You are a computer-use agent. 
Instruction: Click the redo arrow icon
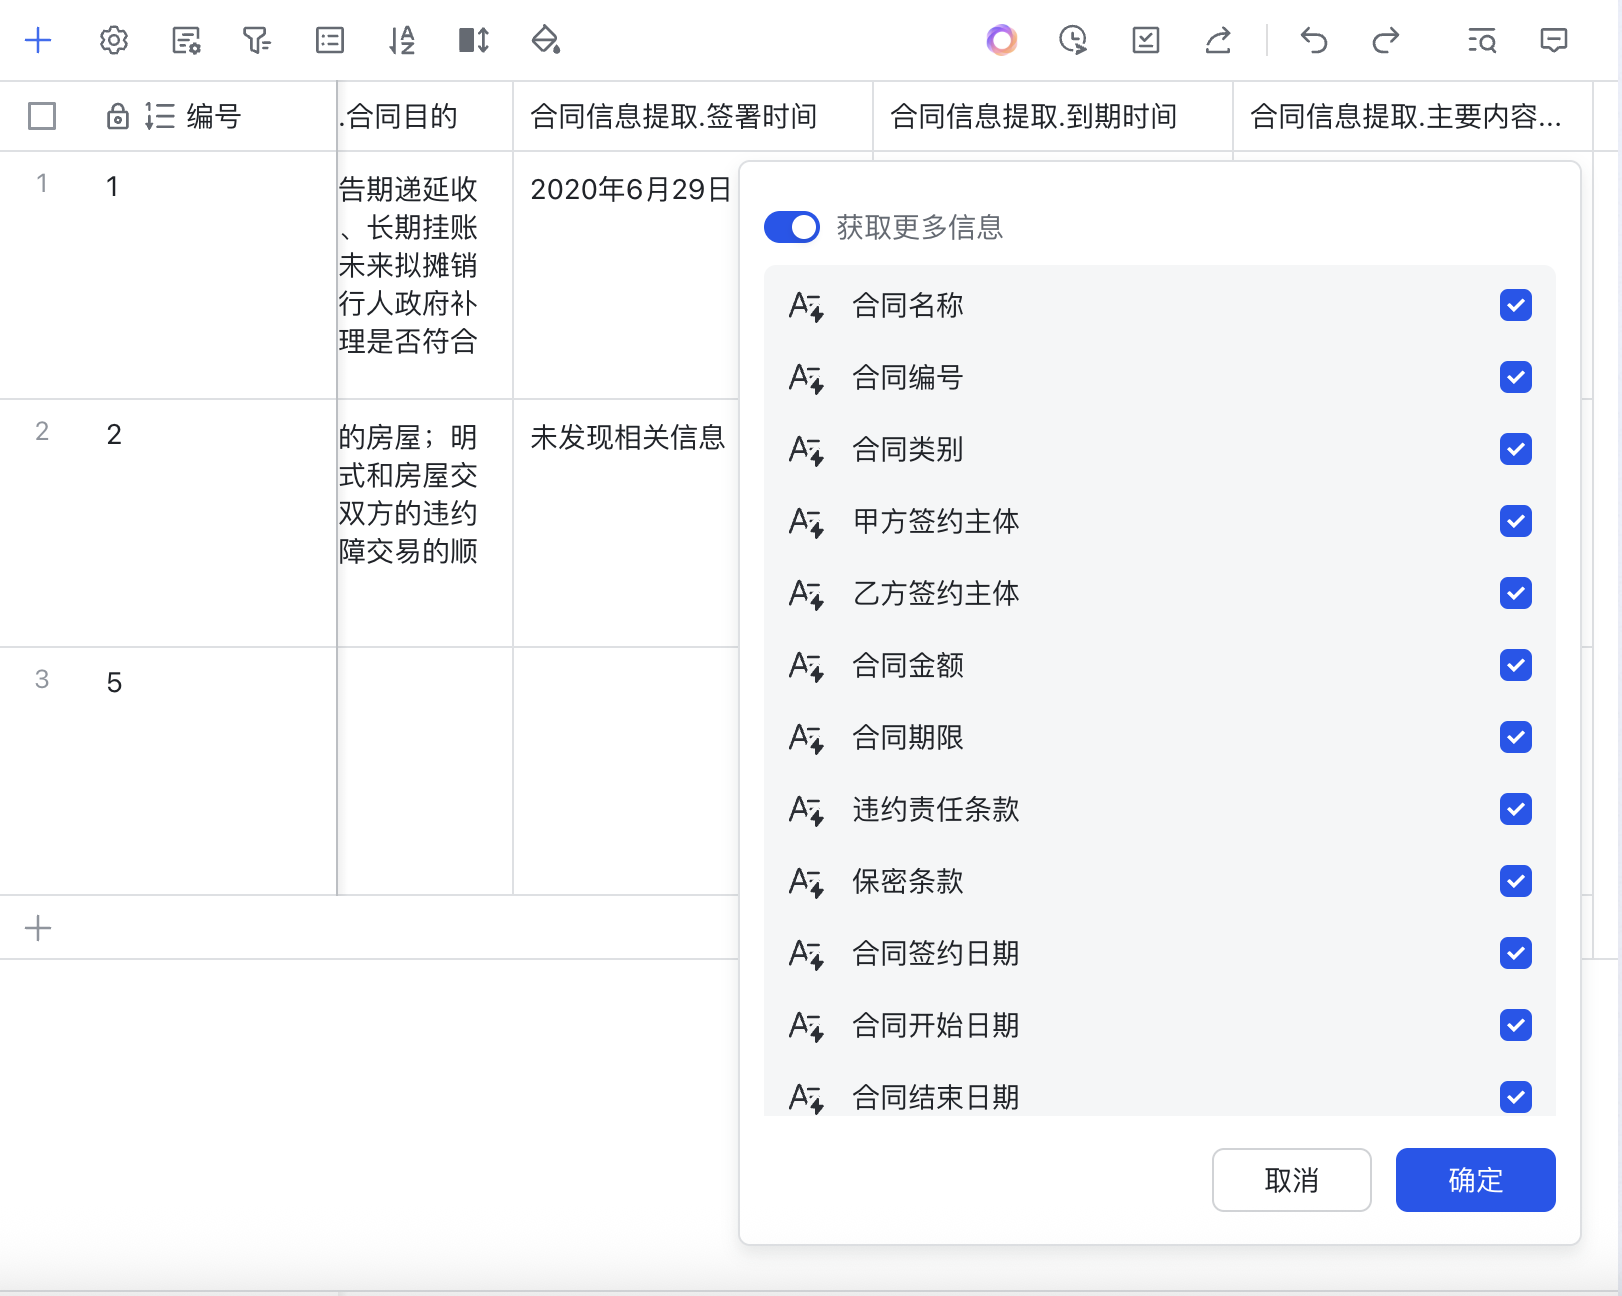point(1385,41)
